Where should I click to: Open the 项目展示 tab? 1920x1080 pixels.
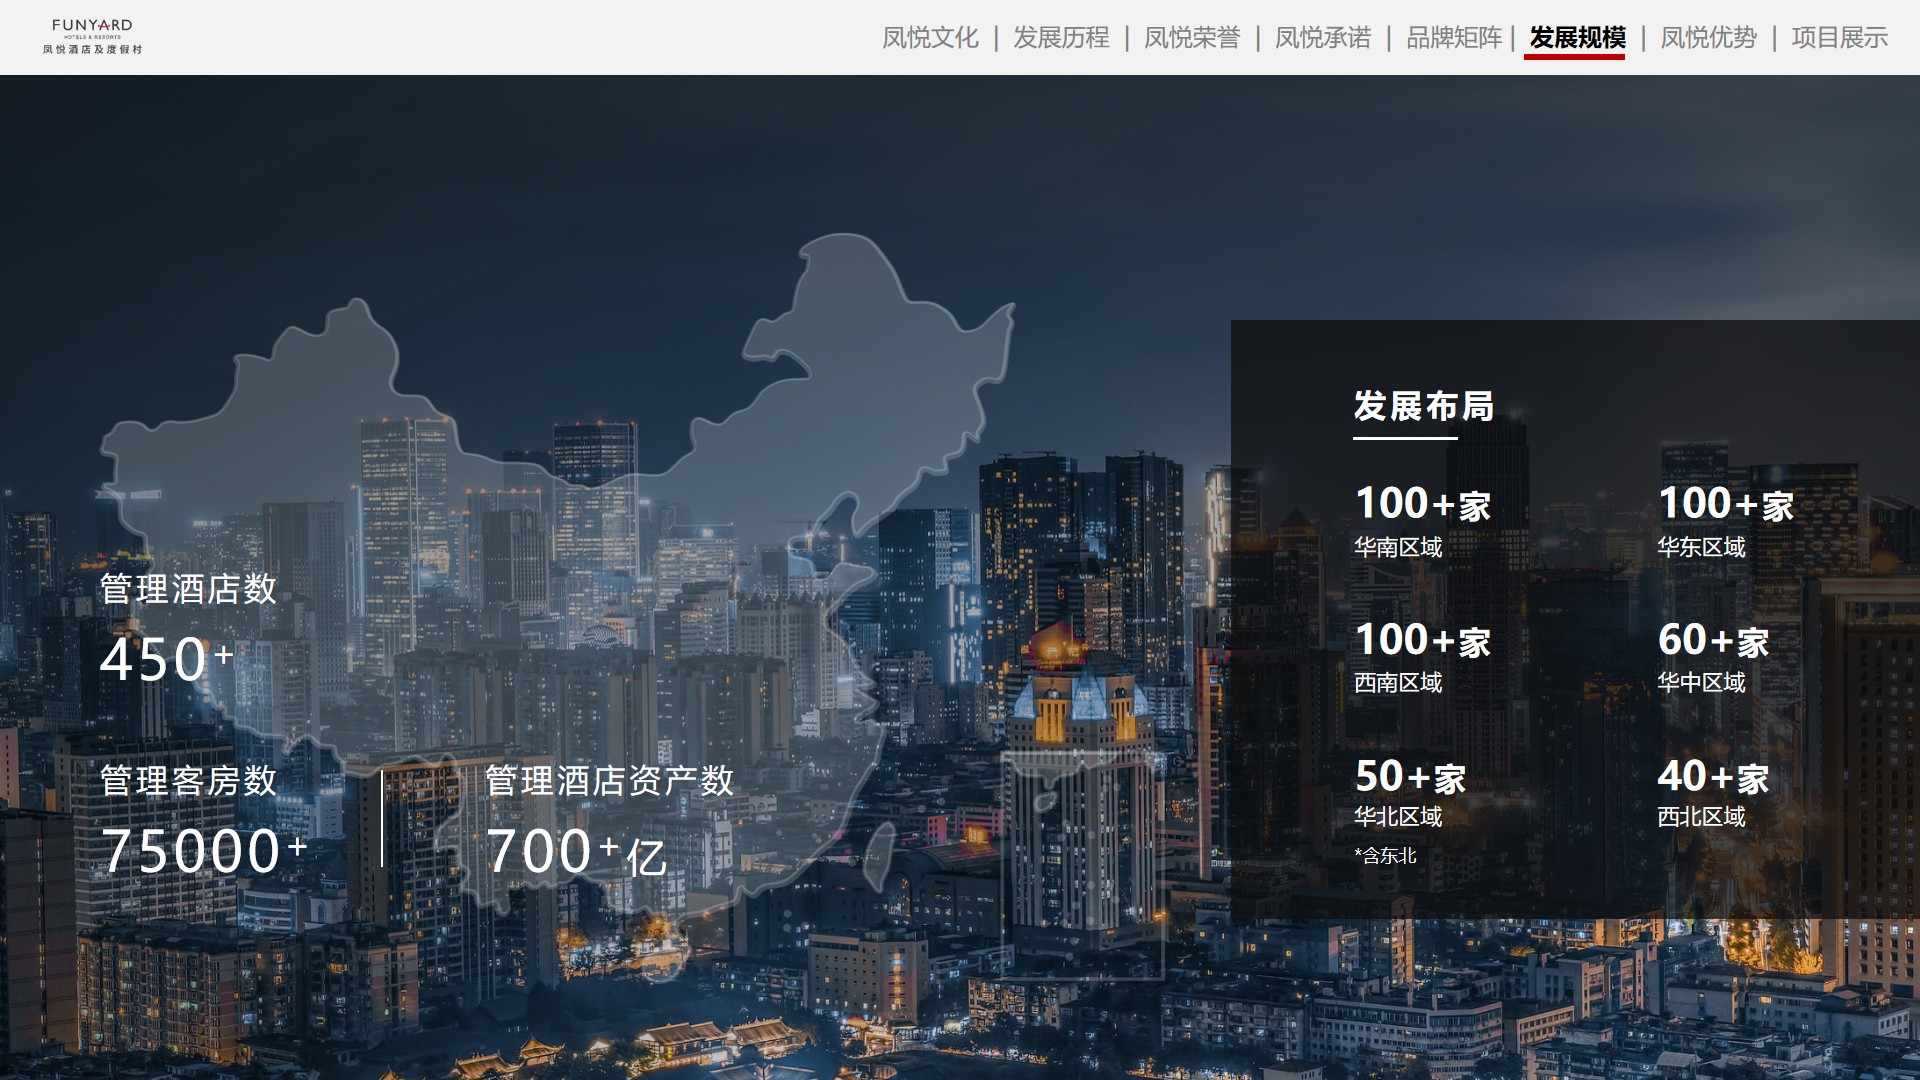(x=1839, y=38)
